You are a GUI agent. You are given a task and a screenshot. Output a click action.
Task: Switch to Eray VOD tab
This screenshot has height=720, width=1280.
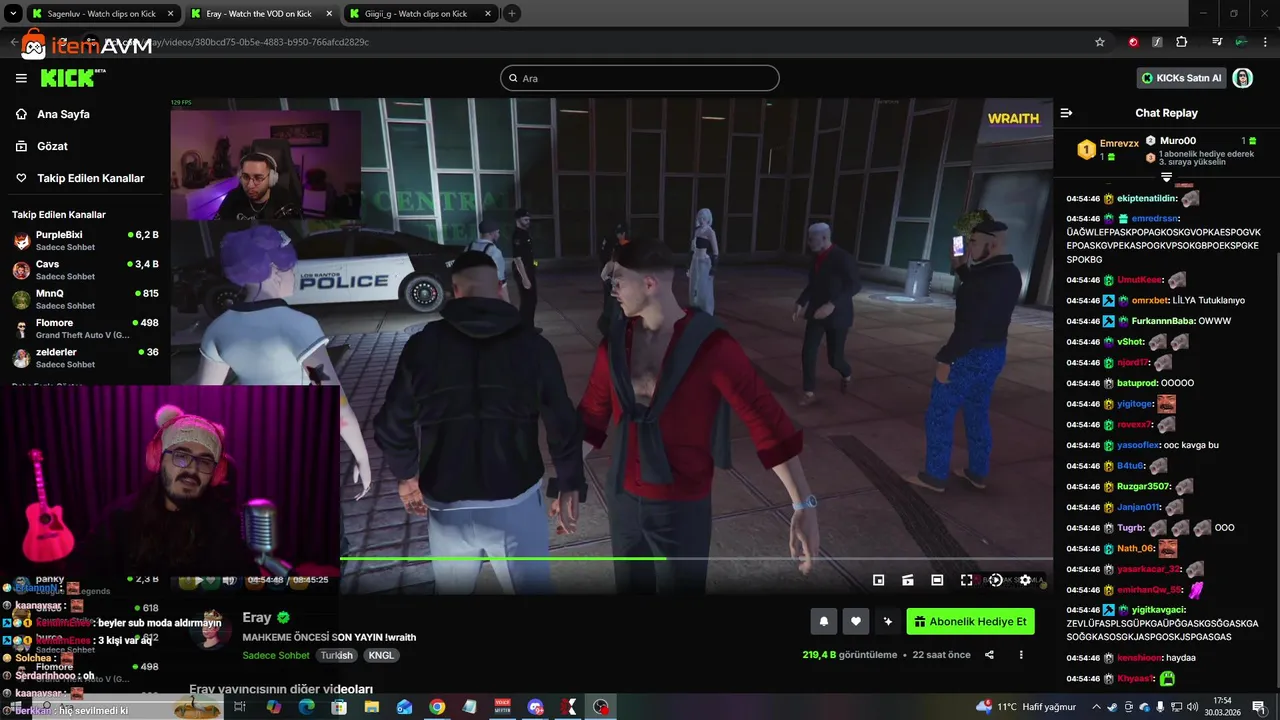point(260,14)
